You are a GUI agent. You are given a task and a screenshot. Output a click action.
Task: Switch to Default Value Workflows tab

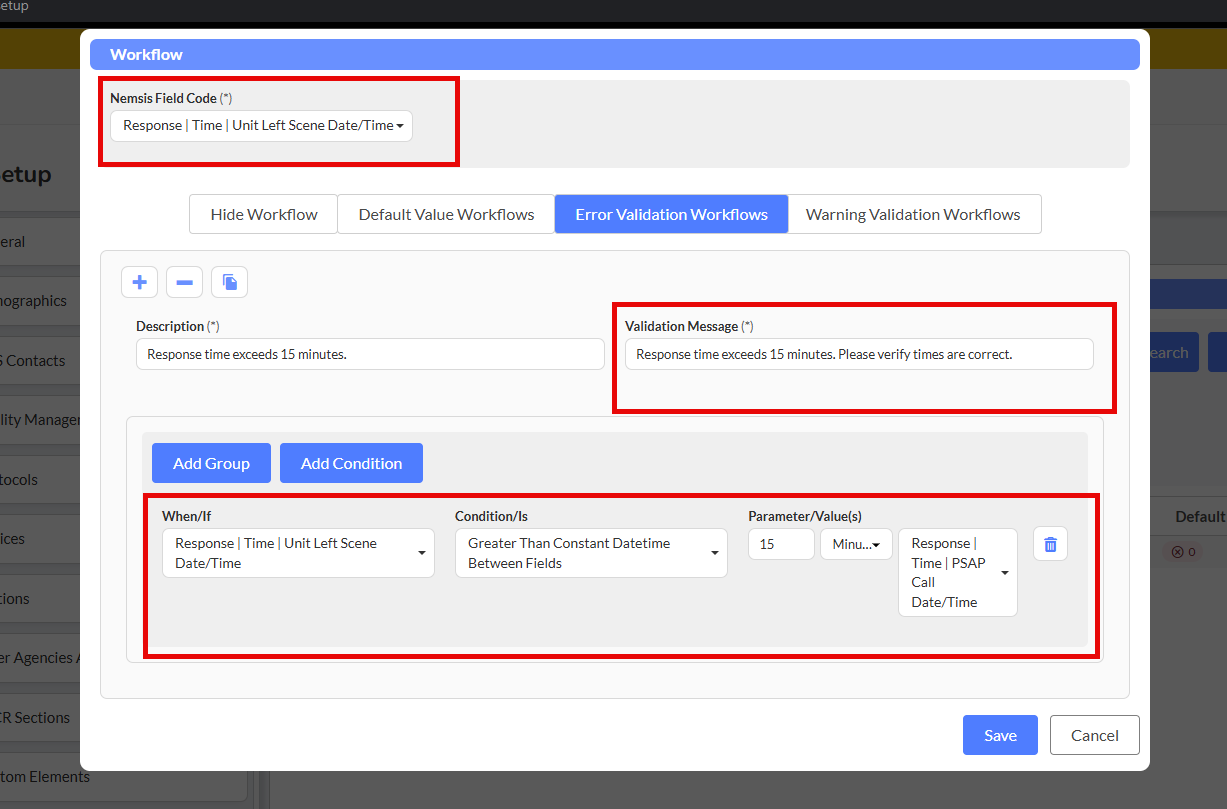446,214
